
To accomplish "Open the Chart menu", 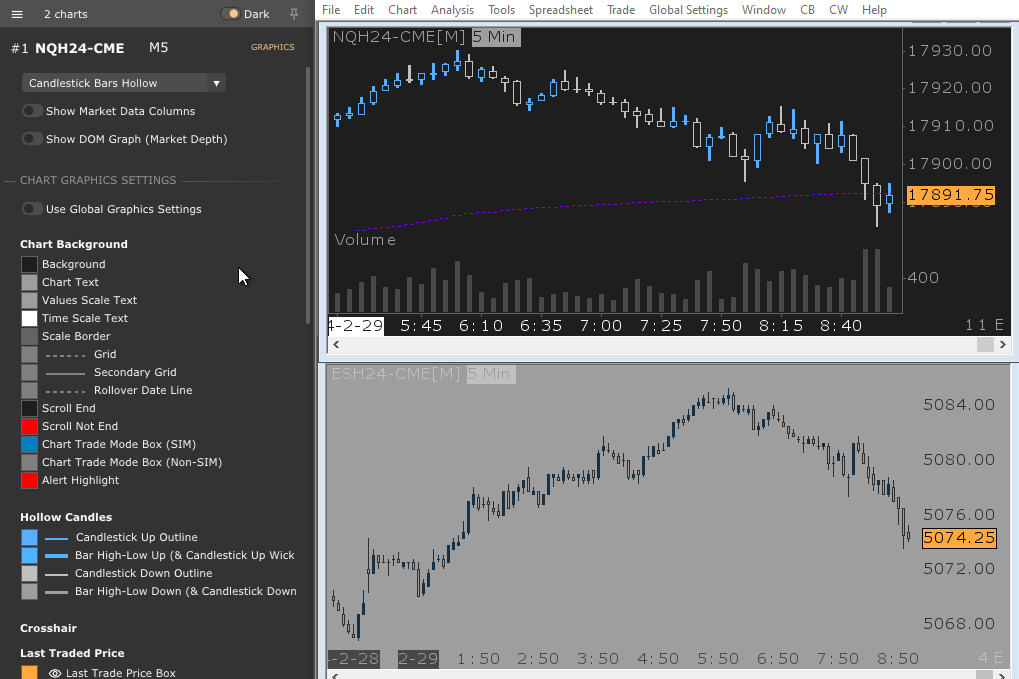I will pos(402,10).
